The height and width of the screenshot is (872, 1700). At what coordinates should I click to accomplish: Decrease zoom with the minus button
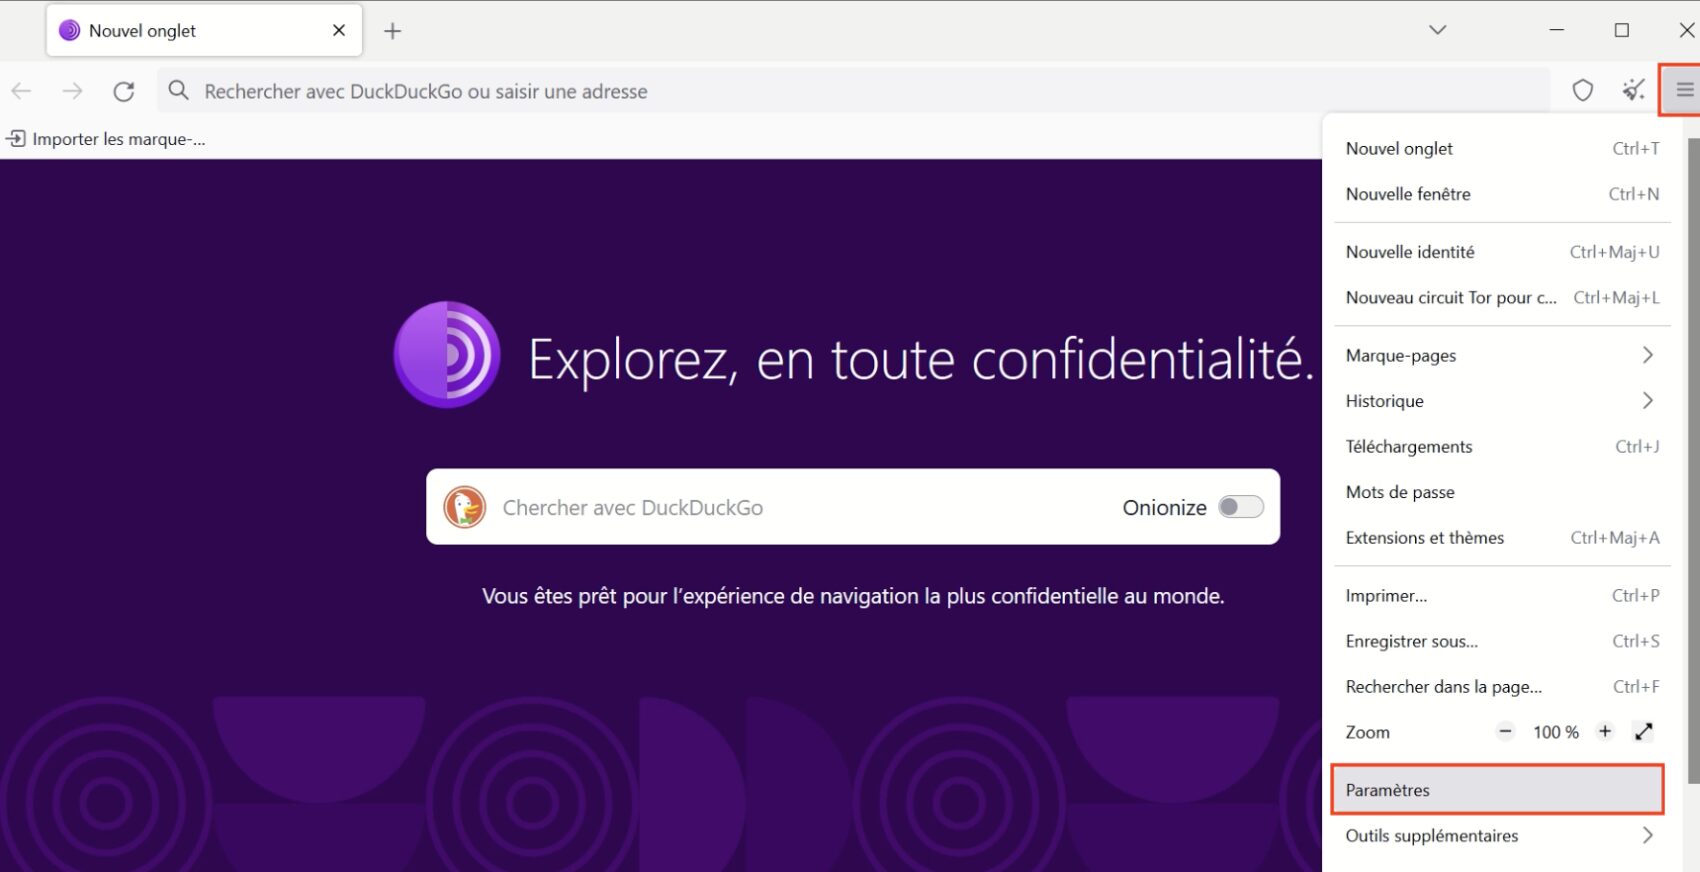coord(1505,731)
